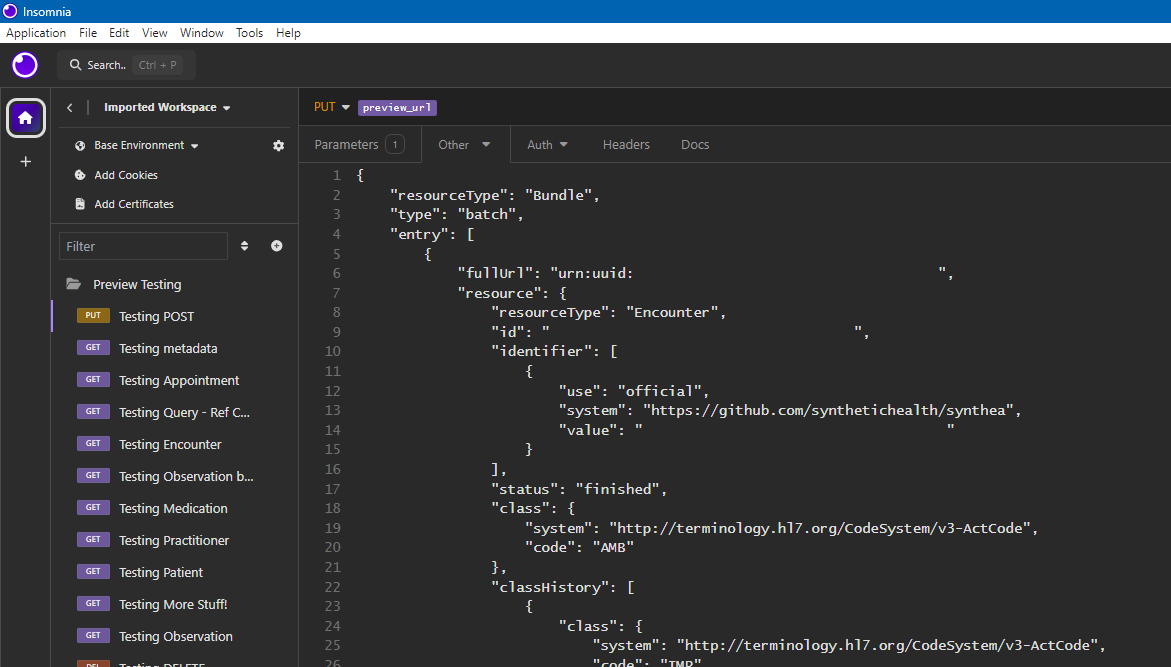Click the "use": "official" line

coord(634,391)
